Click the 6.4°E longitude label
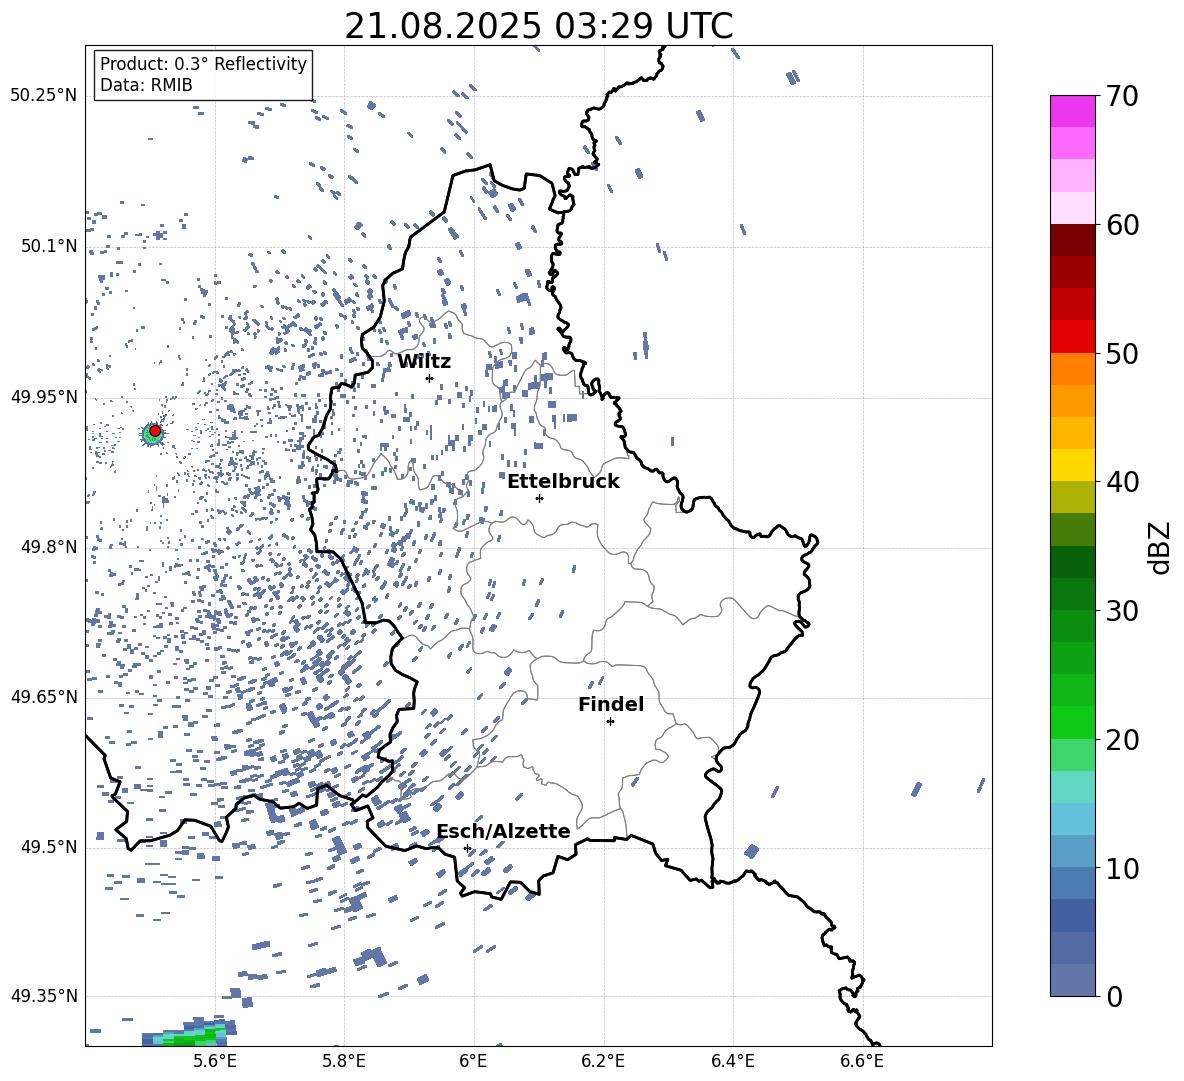1184x1081 pixels. (x=732, y=1061)
